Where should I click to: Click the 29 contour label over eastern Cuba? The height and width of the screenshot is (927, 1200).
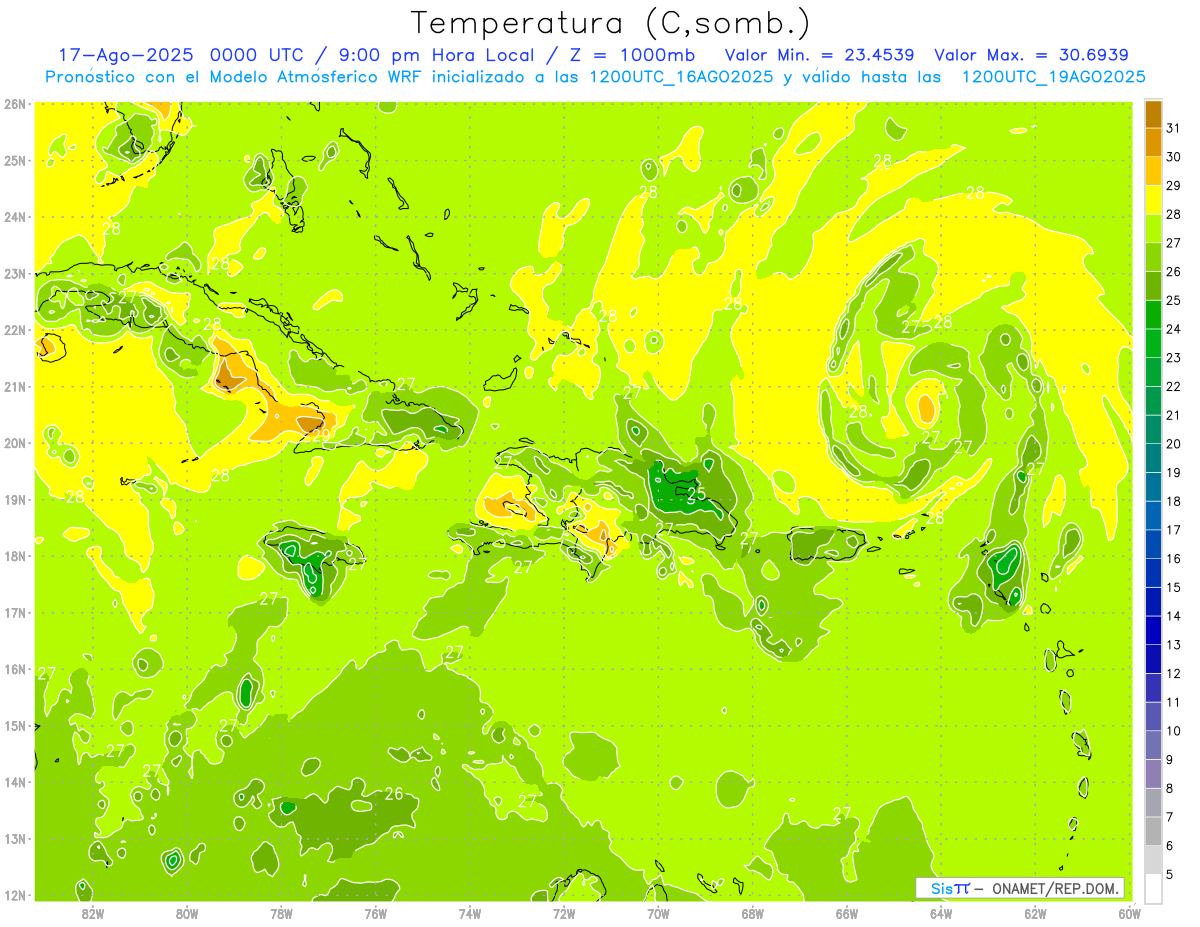[x=320, y=434]
